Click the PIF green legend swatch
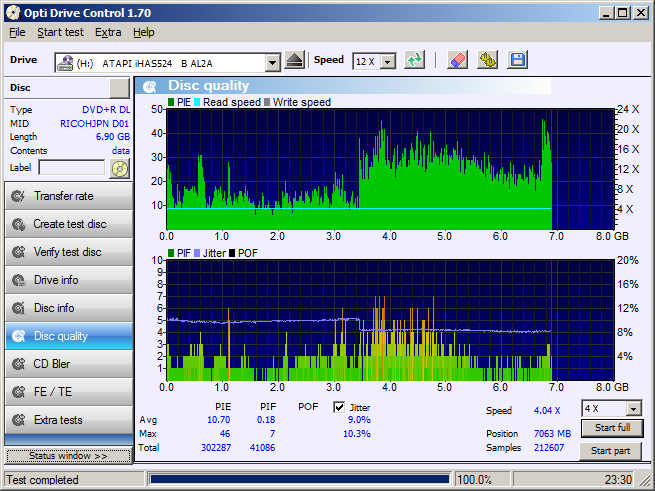The image size is (655, 491). point(171,253)
